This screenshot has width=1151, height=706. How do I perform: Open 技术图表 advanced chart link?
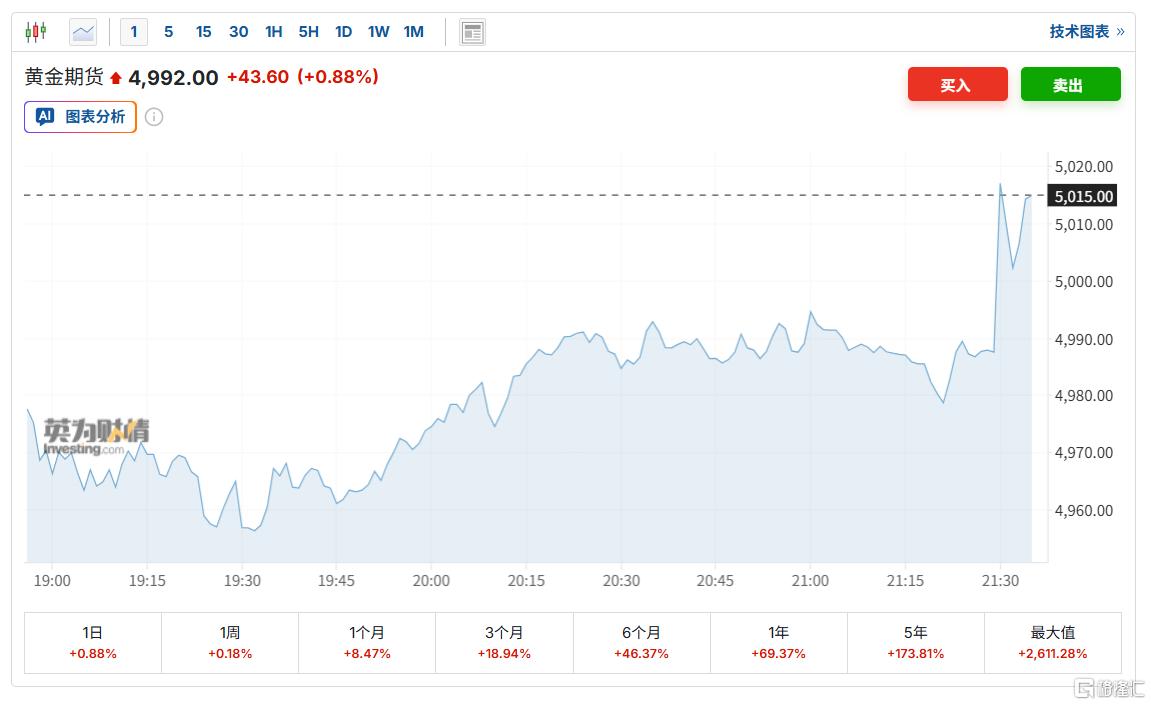[x=1086, y=32]
